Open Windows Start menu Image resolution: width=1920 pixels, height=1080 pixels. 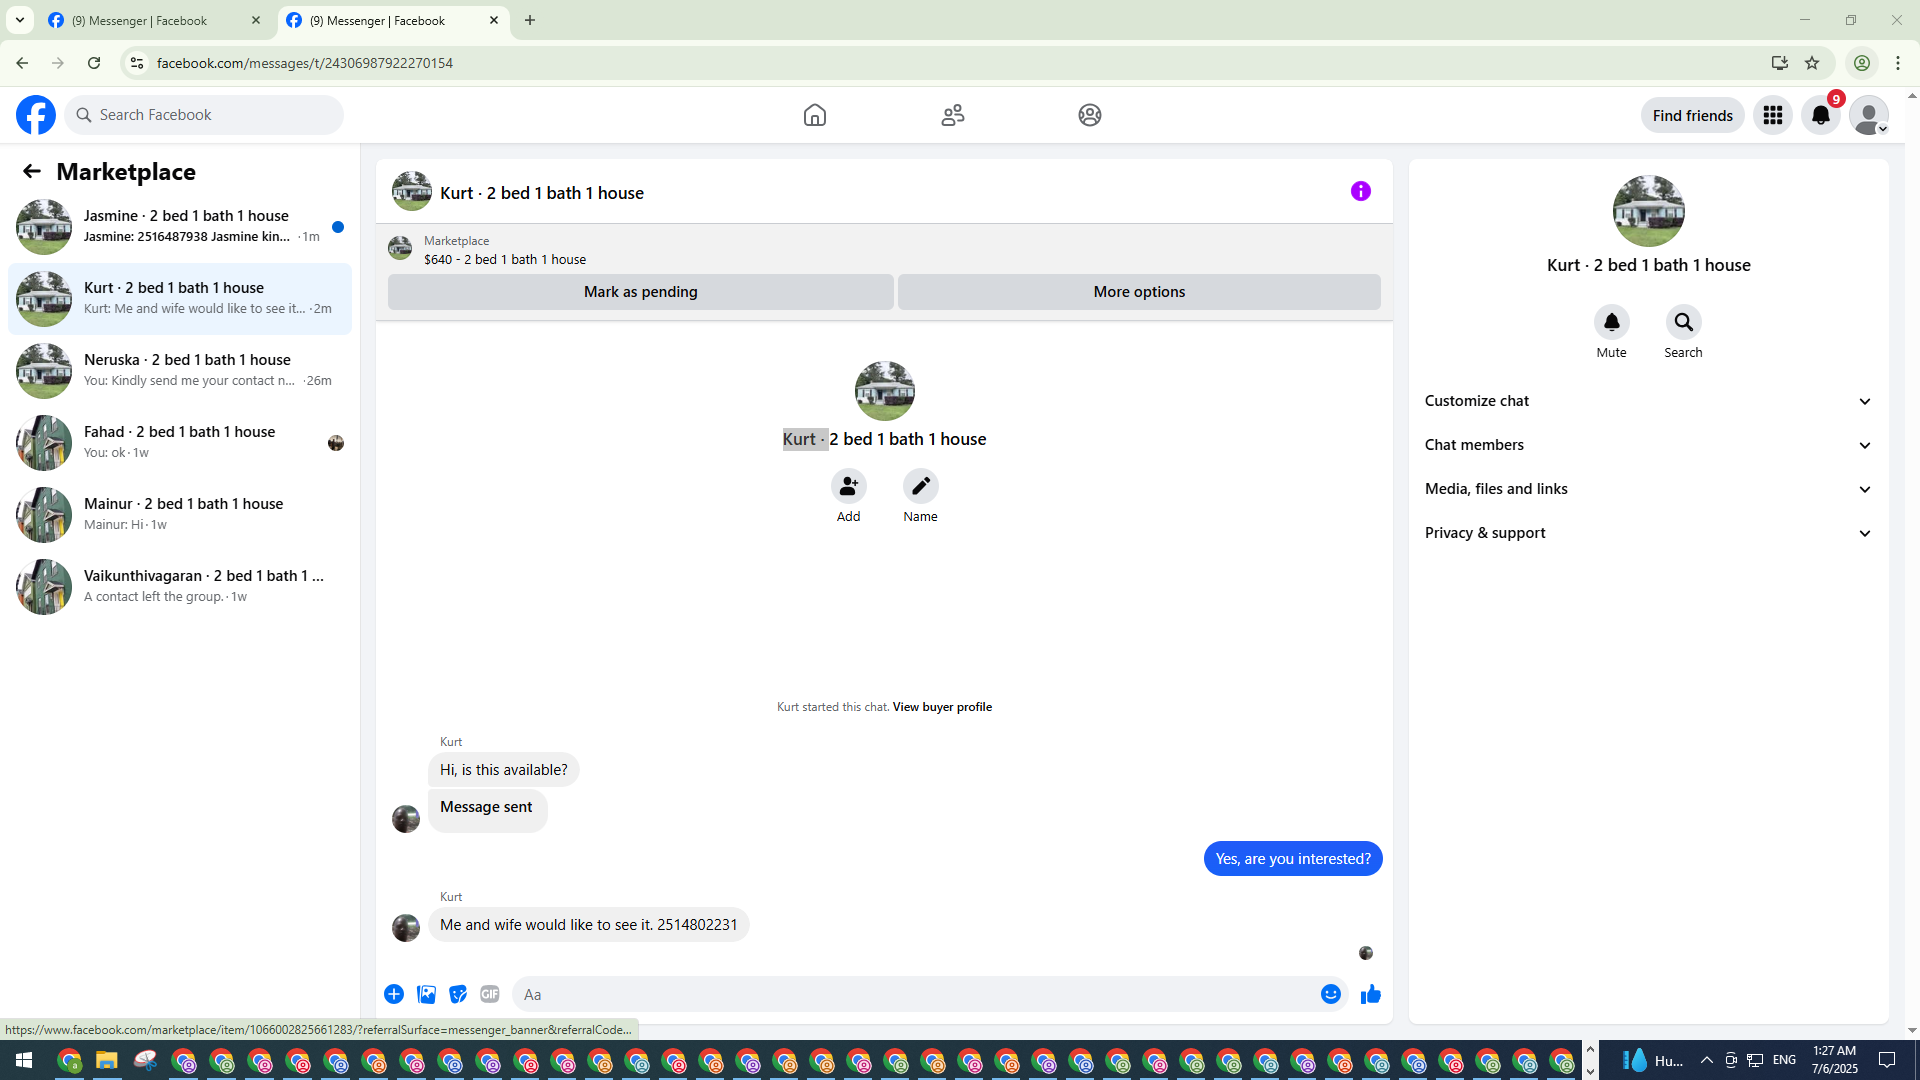tap(24, 1060)
